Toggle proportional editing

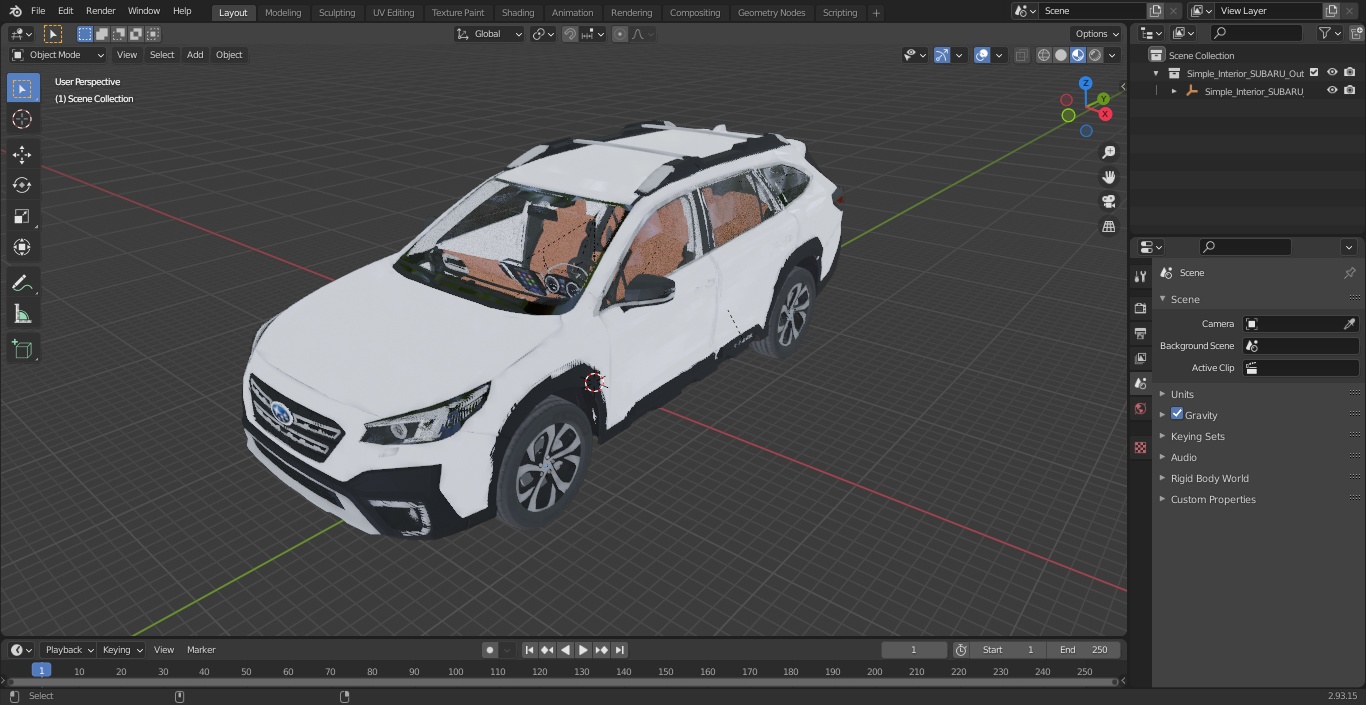[620, 34]
